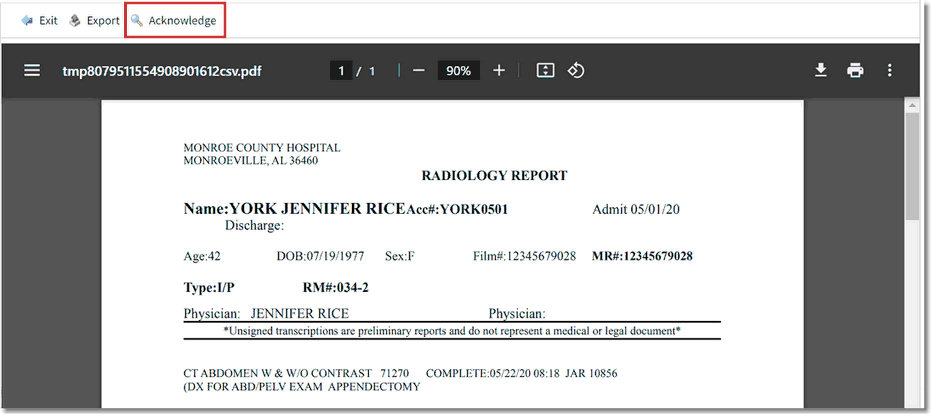Click the unsigned transcriptions disclaimer line
932x416 pixels.
[x=452, y=330]
